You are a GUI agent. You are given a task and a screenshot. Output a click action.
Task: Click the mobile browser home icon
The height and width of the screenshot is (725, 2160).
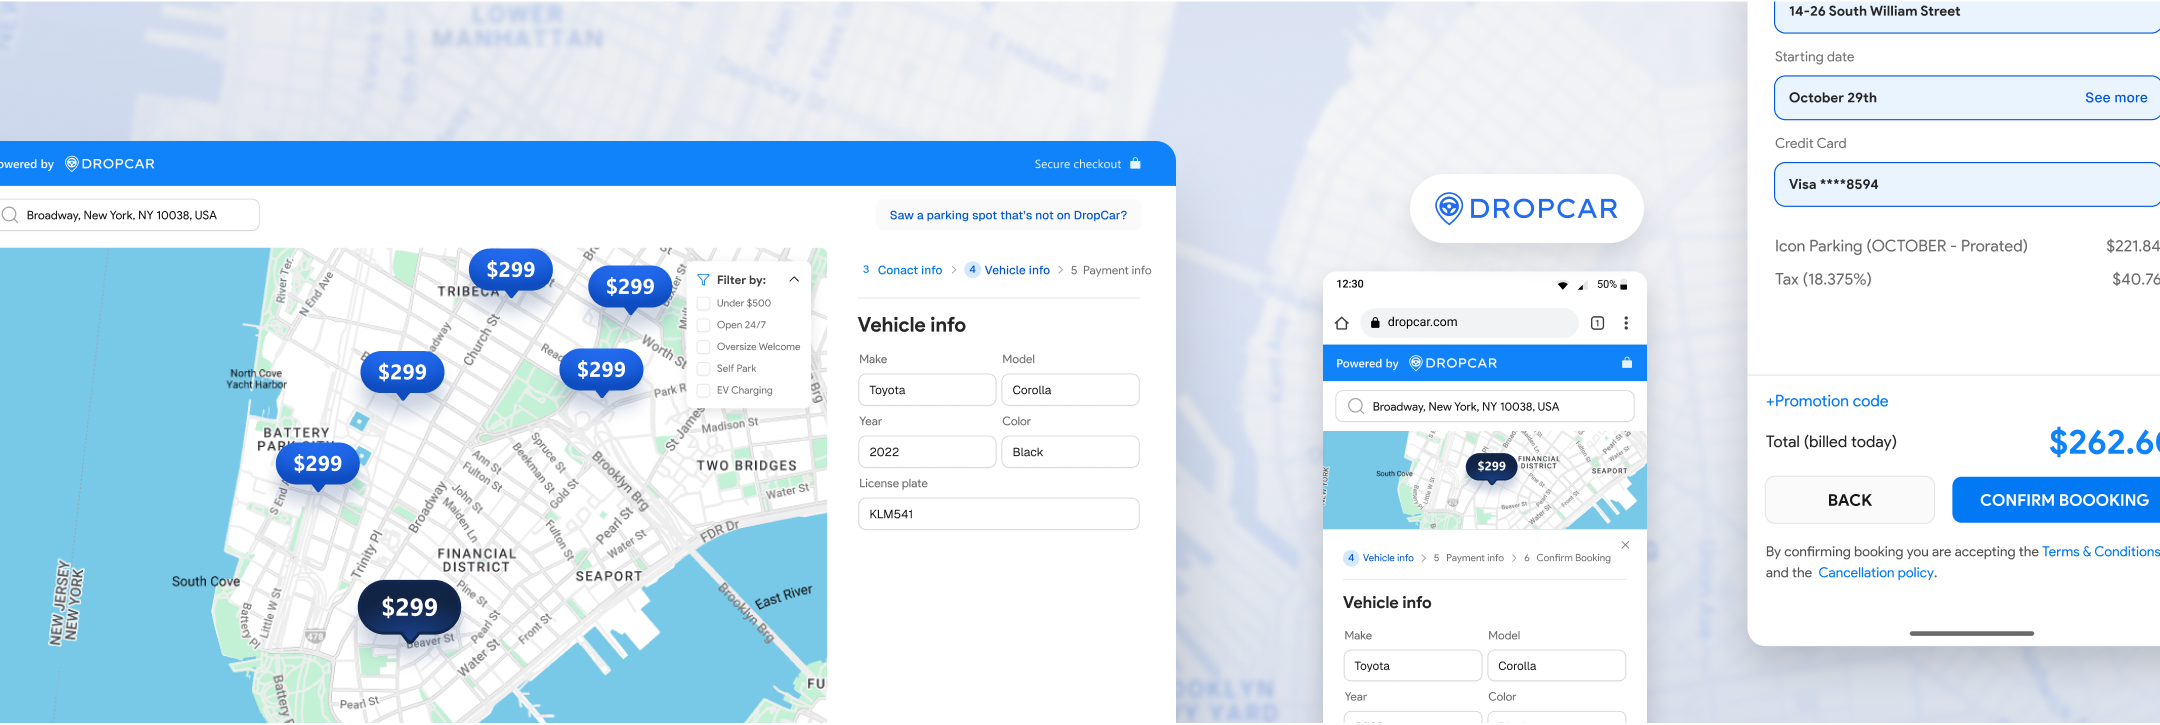1342,323
